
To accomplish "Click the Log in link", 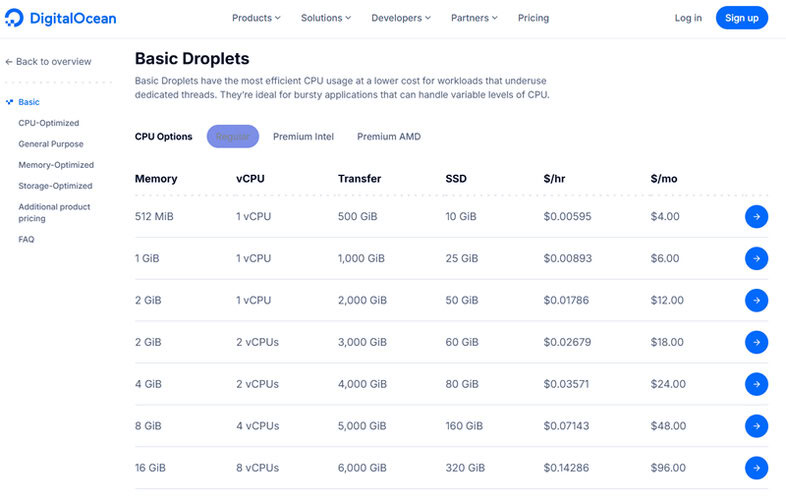I will pos(688,18).
